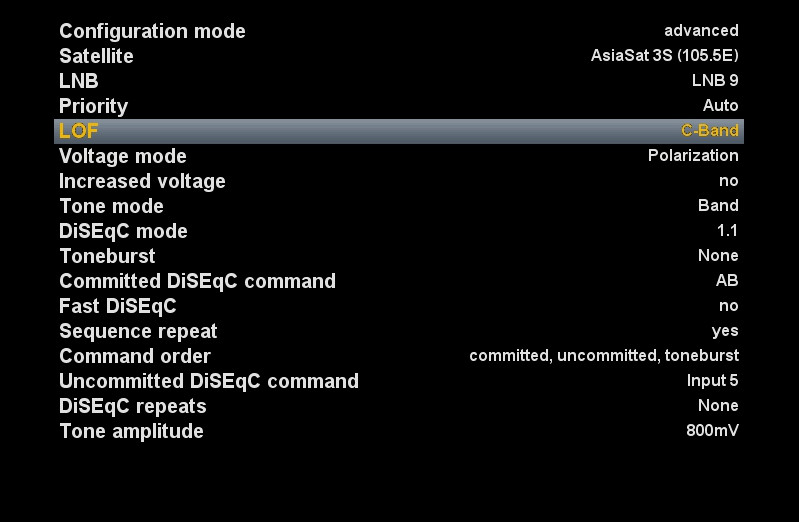Screen dimensions: 799x522
Task: Change the C-Band LOF value
Action: (x=710, y=130)
